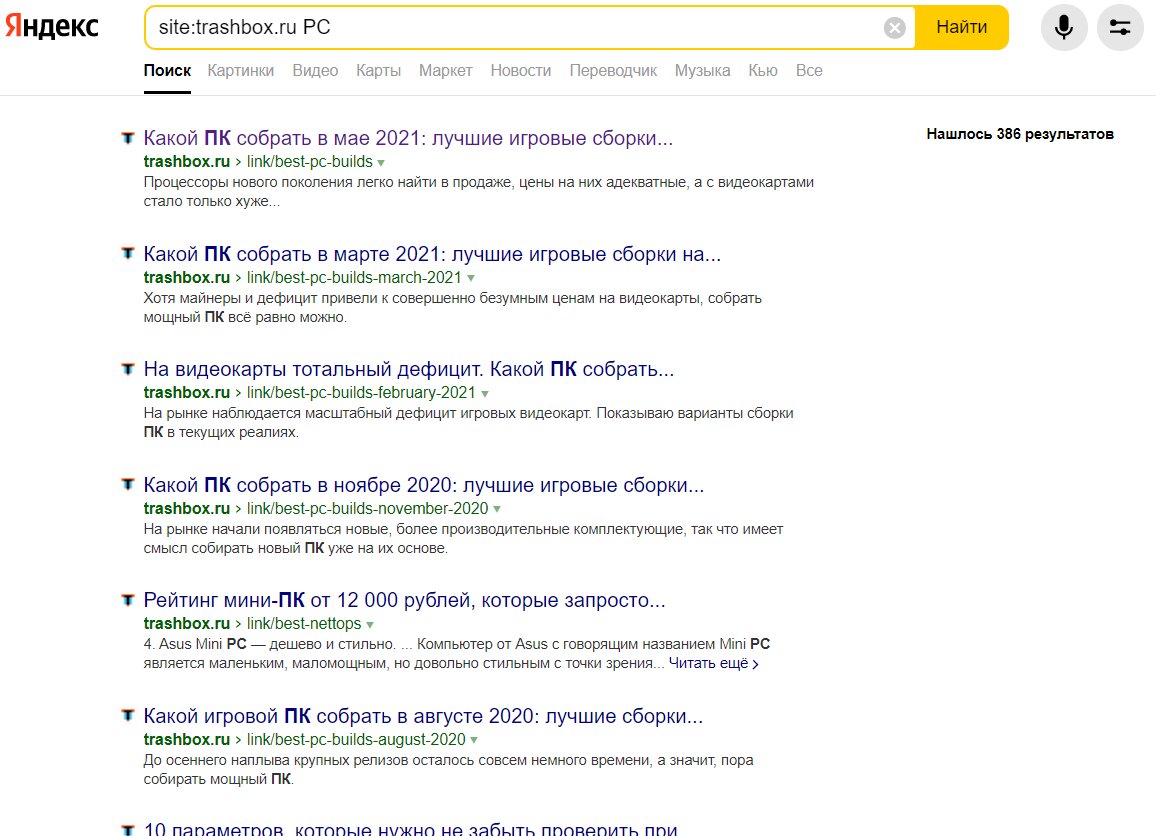This screenshot has height=836, width=1156.
Task: Open the Музыка tab
Action: pos(702,70)
